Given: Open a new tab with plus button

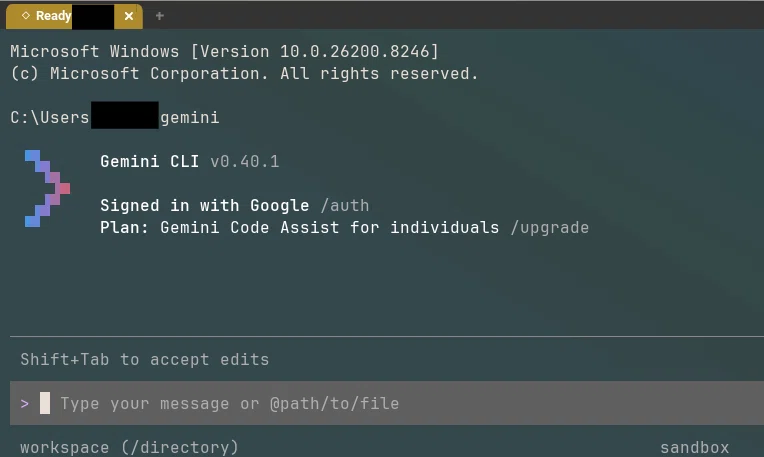Looking at the screenshot, I should 159,16.
